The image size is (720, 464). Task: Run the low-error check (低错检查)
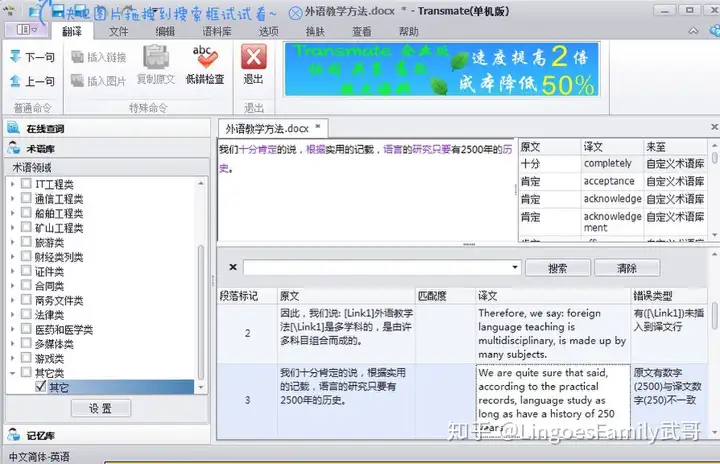coord(205,65)
